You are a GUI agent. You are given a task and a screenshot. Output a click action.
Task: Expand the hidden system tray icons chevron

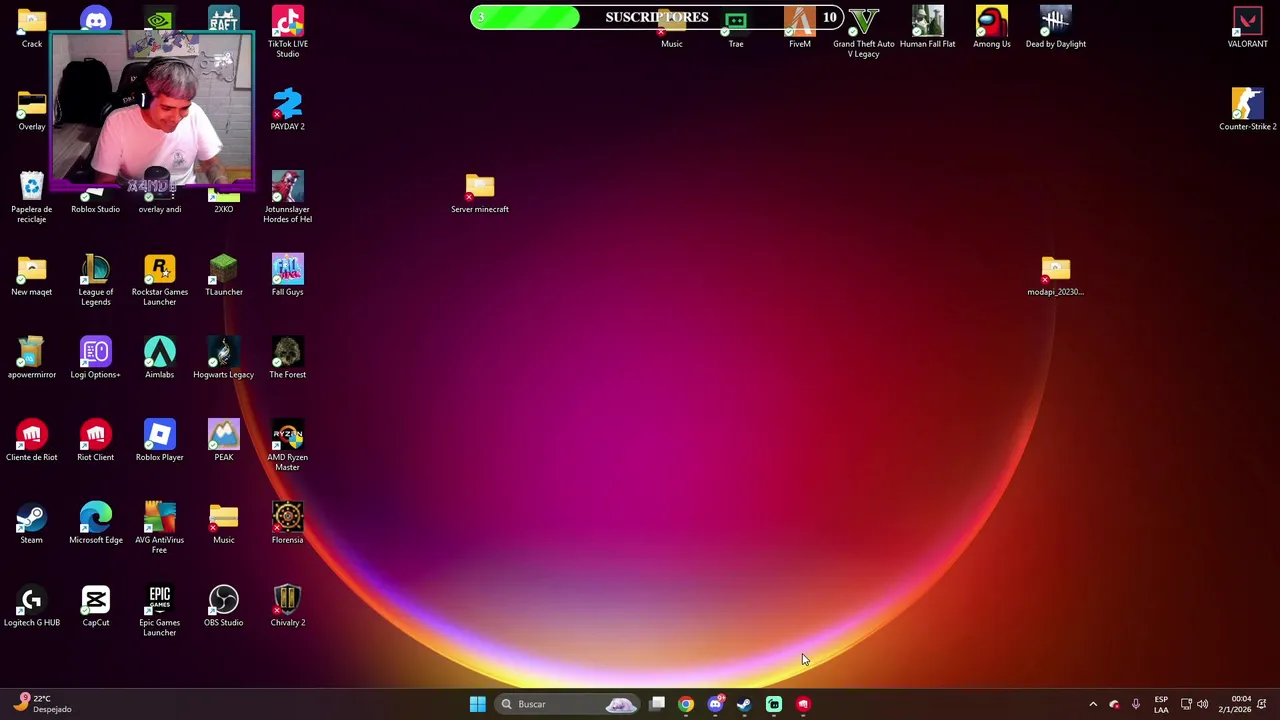1093,704
